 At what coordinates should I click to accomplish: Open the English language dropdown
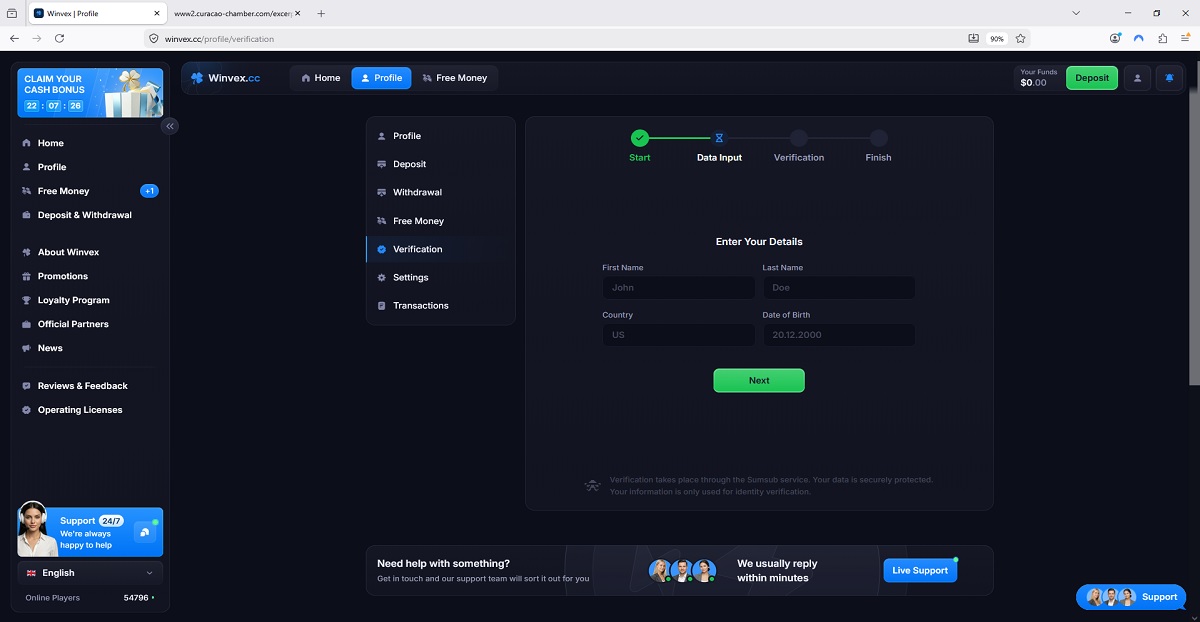[90, 573]
